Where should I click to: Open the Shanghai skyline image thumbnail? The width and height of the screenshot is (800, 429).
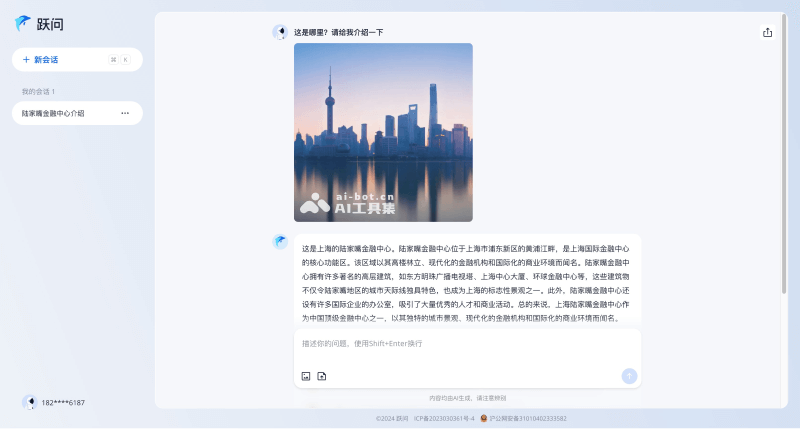383,132
